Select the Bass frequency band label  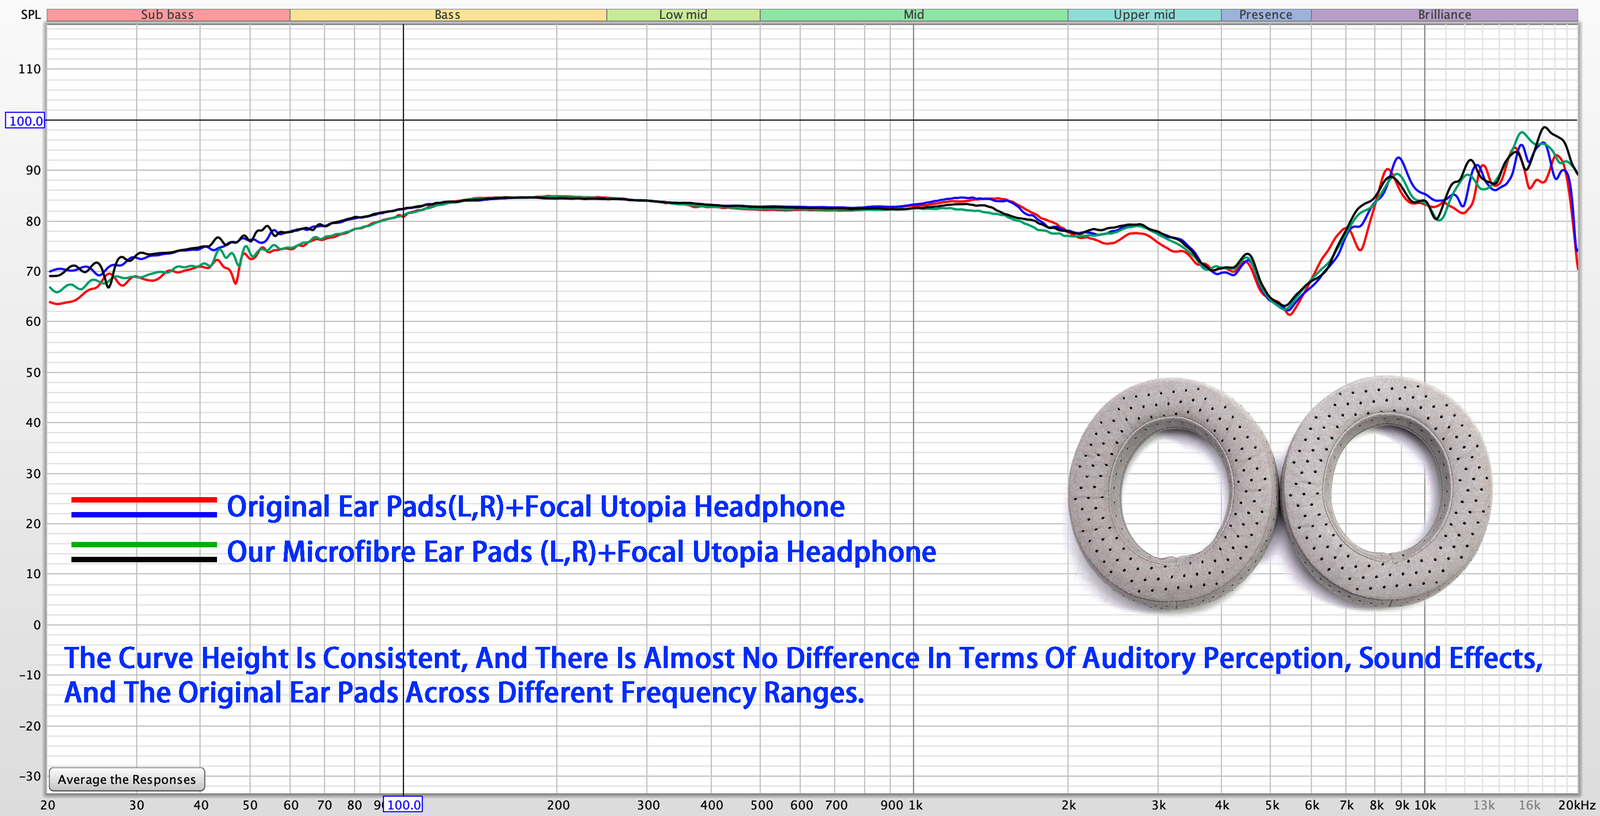pyautogui.click(x=448, y=15)
